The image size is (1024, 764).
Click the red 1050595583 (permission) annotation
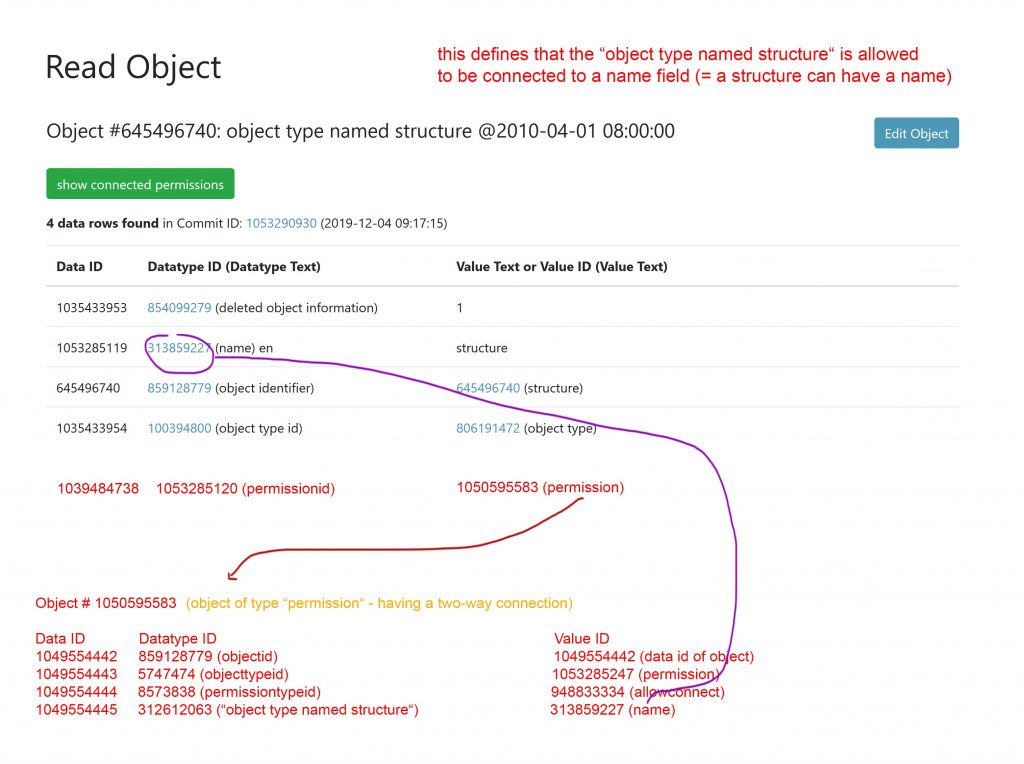tap(540, 488)
